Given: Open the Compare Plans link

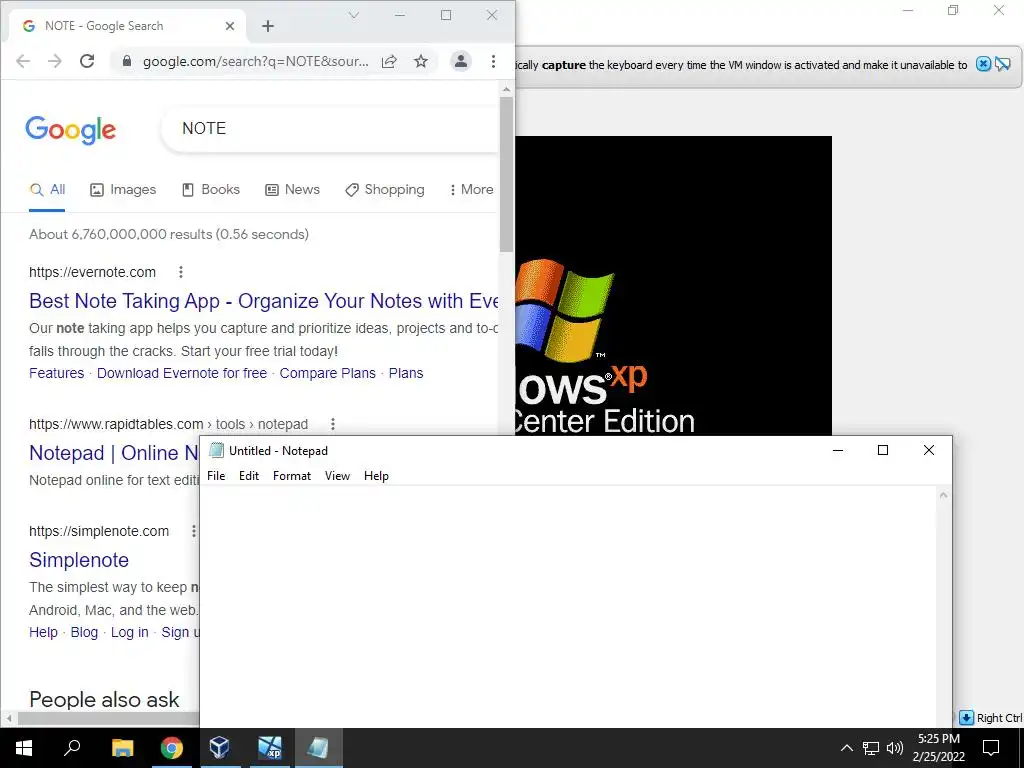Looking at the screenshot, I should coord(328,374).
